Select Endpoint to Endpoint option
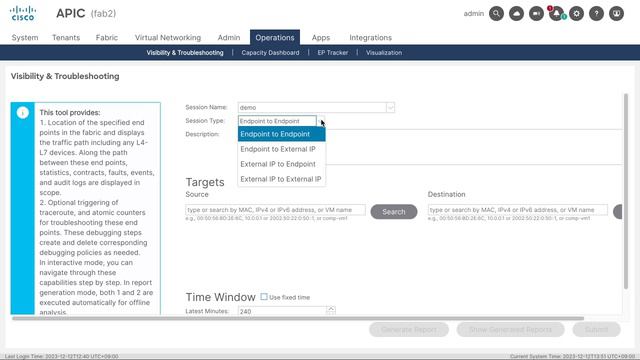 pyautogui.click(x=282, y=134)
